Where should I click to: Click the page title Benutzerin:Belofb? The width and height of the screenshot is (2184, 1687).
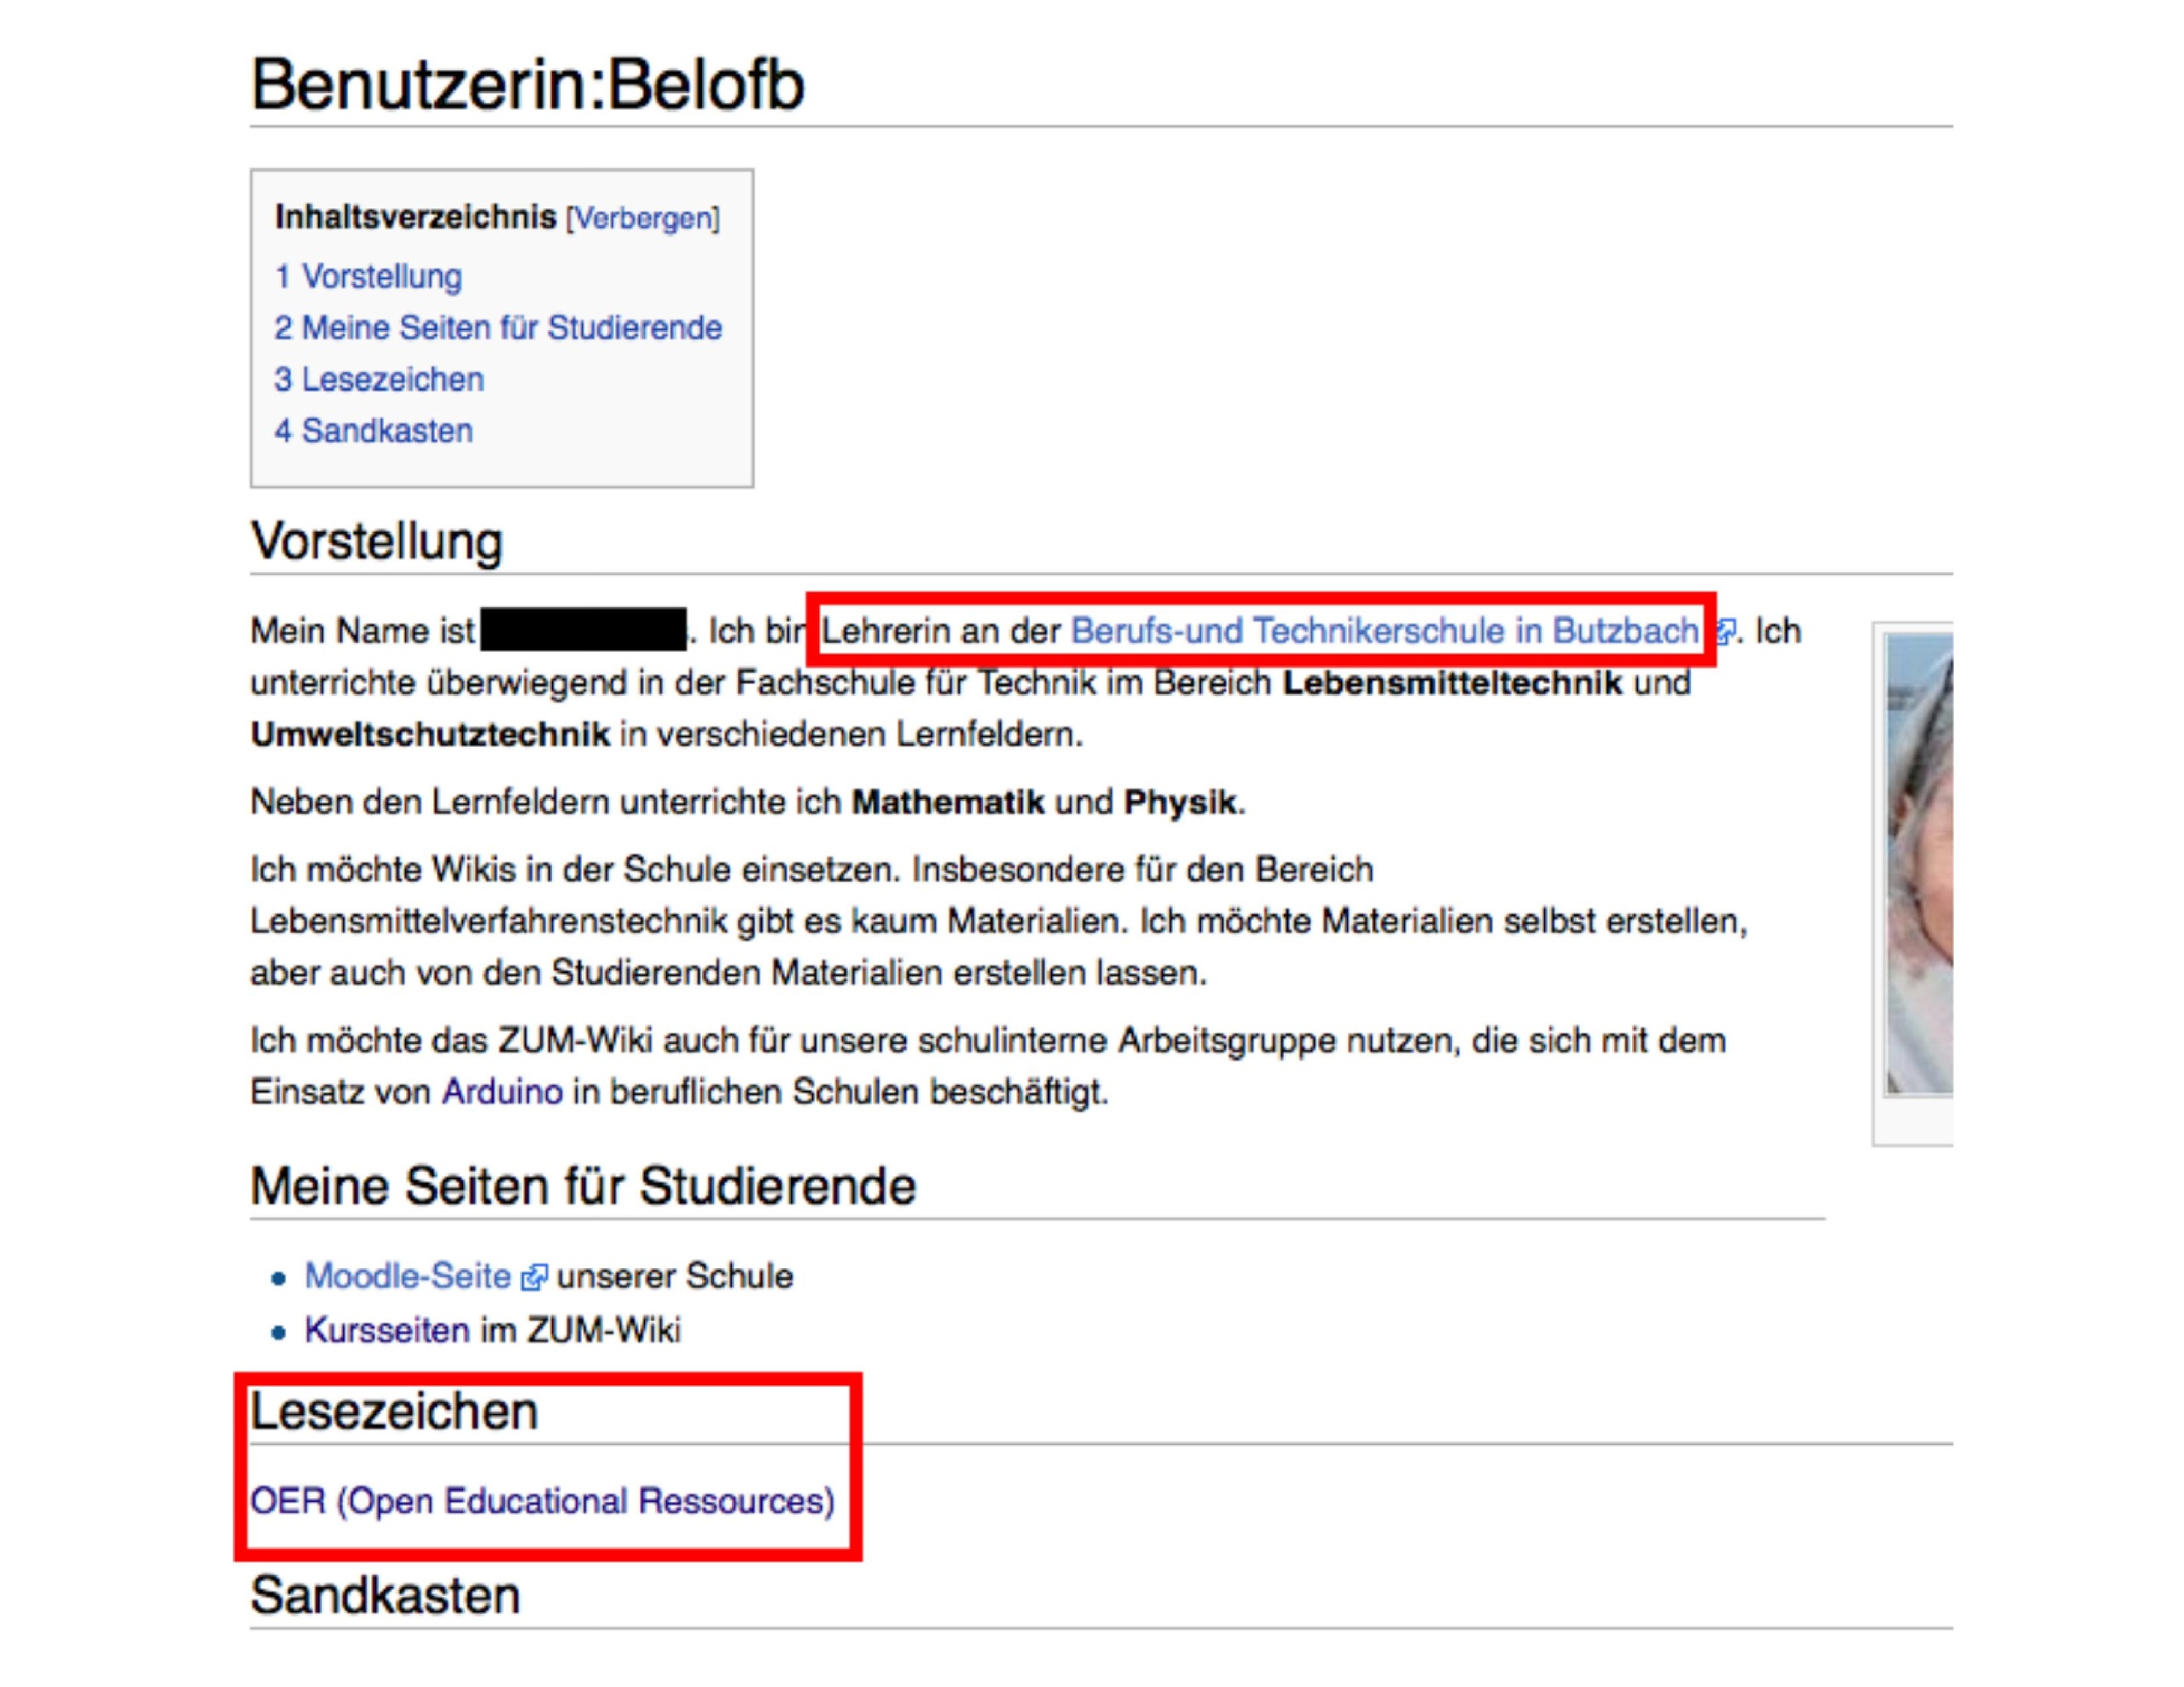pyautogui.click(x=527, y=84)
